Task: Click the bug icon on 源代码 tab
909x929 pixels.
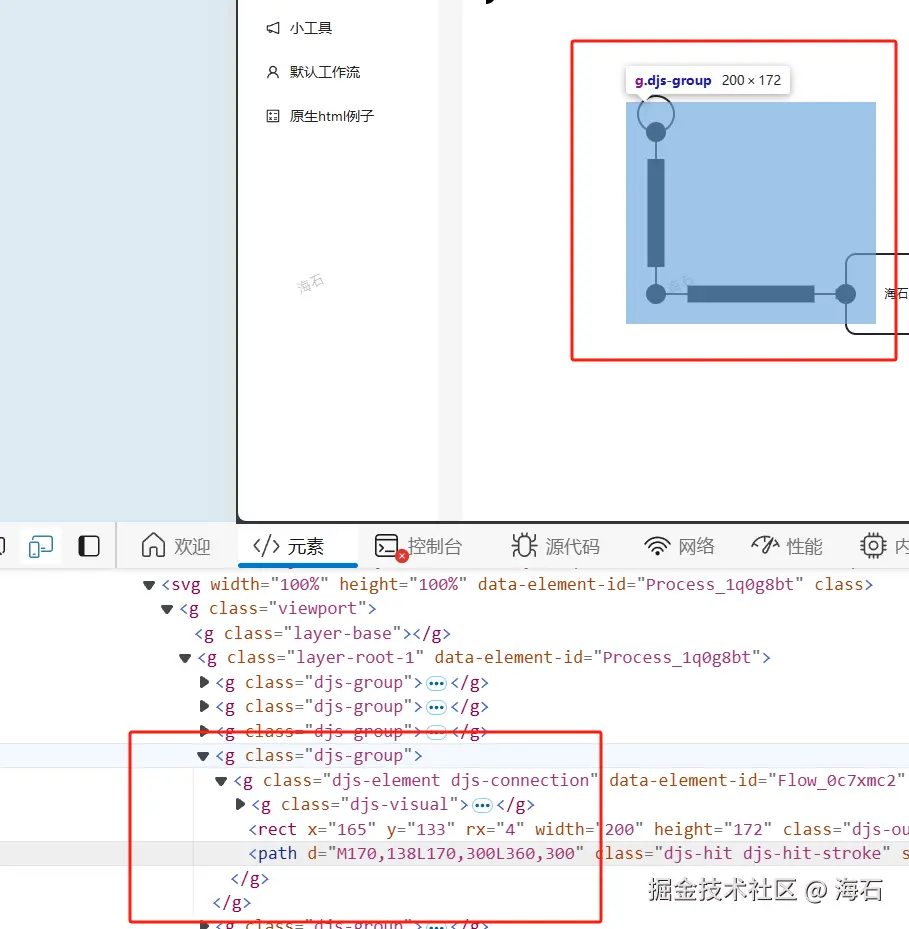Action: coord(524,545)
